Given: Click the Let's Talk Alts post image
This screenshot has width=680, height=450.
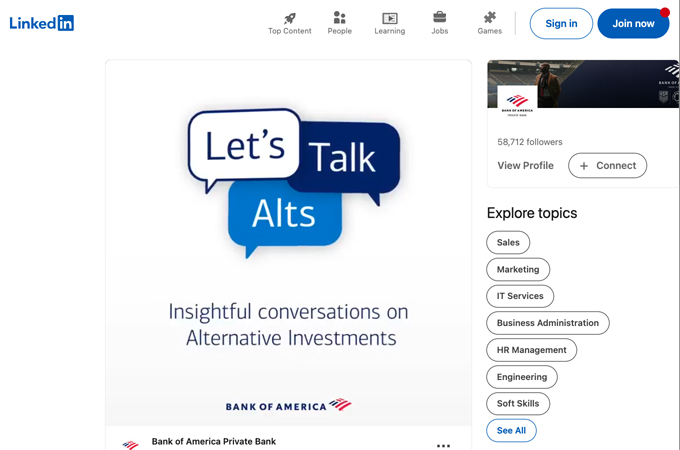Looking at the screenshot, I should (x=288, y=243).
